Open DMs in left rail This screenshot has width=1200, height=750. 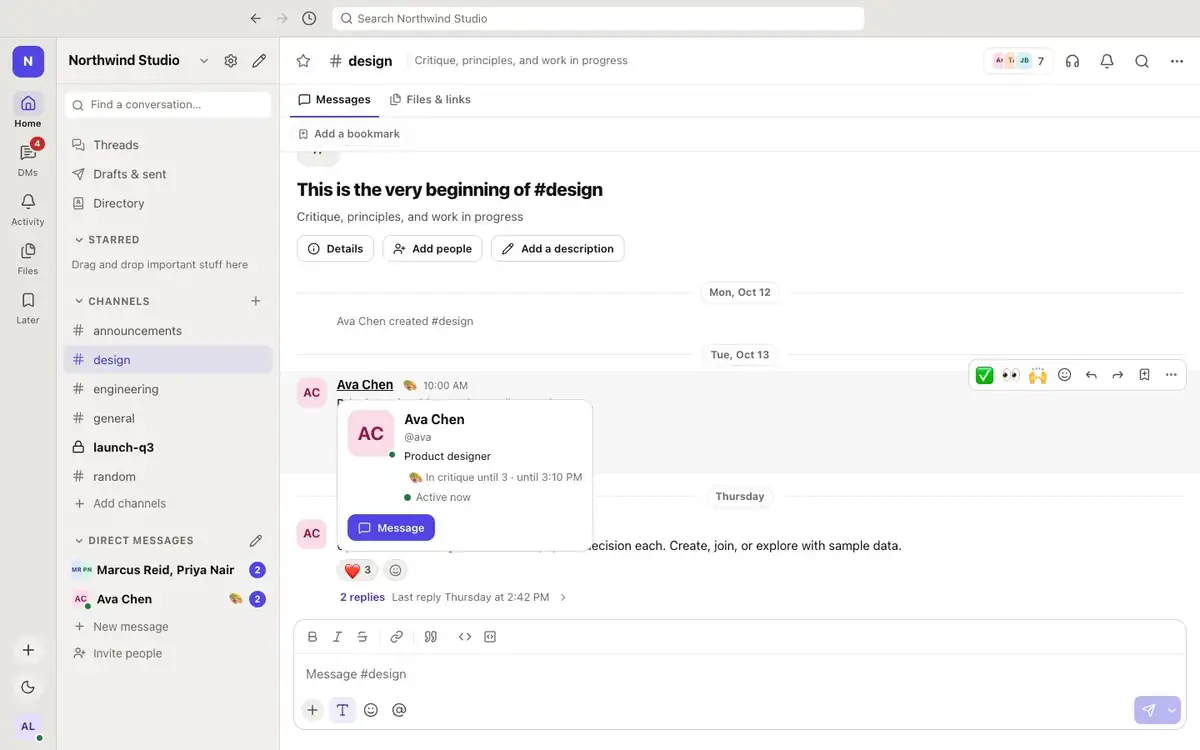pos(28,160)
